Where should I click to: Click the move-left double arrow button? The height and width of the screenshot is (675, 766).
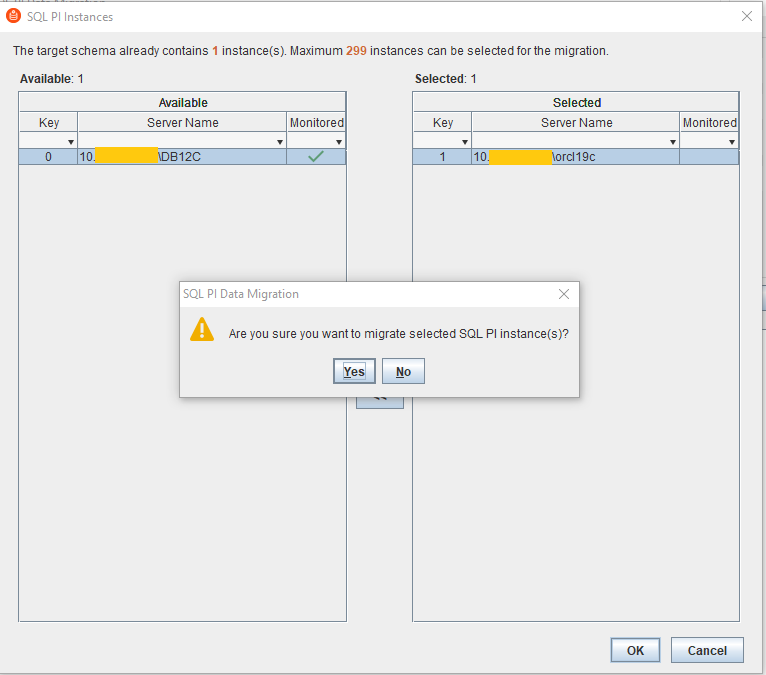click(380, 402)
